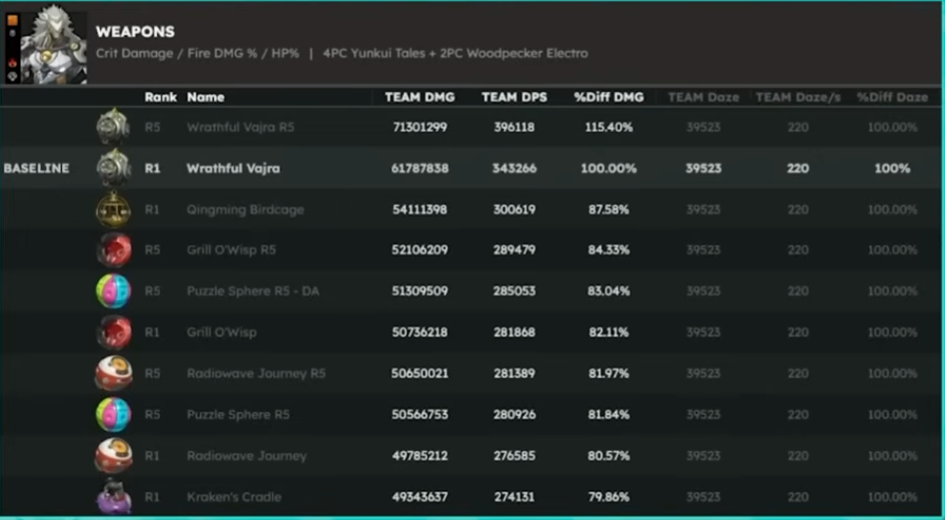Screen dimensions: 945x520
Task: Click the Grill O'Wisp R5 weapon icon
Action: (x=113, y=249)
